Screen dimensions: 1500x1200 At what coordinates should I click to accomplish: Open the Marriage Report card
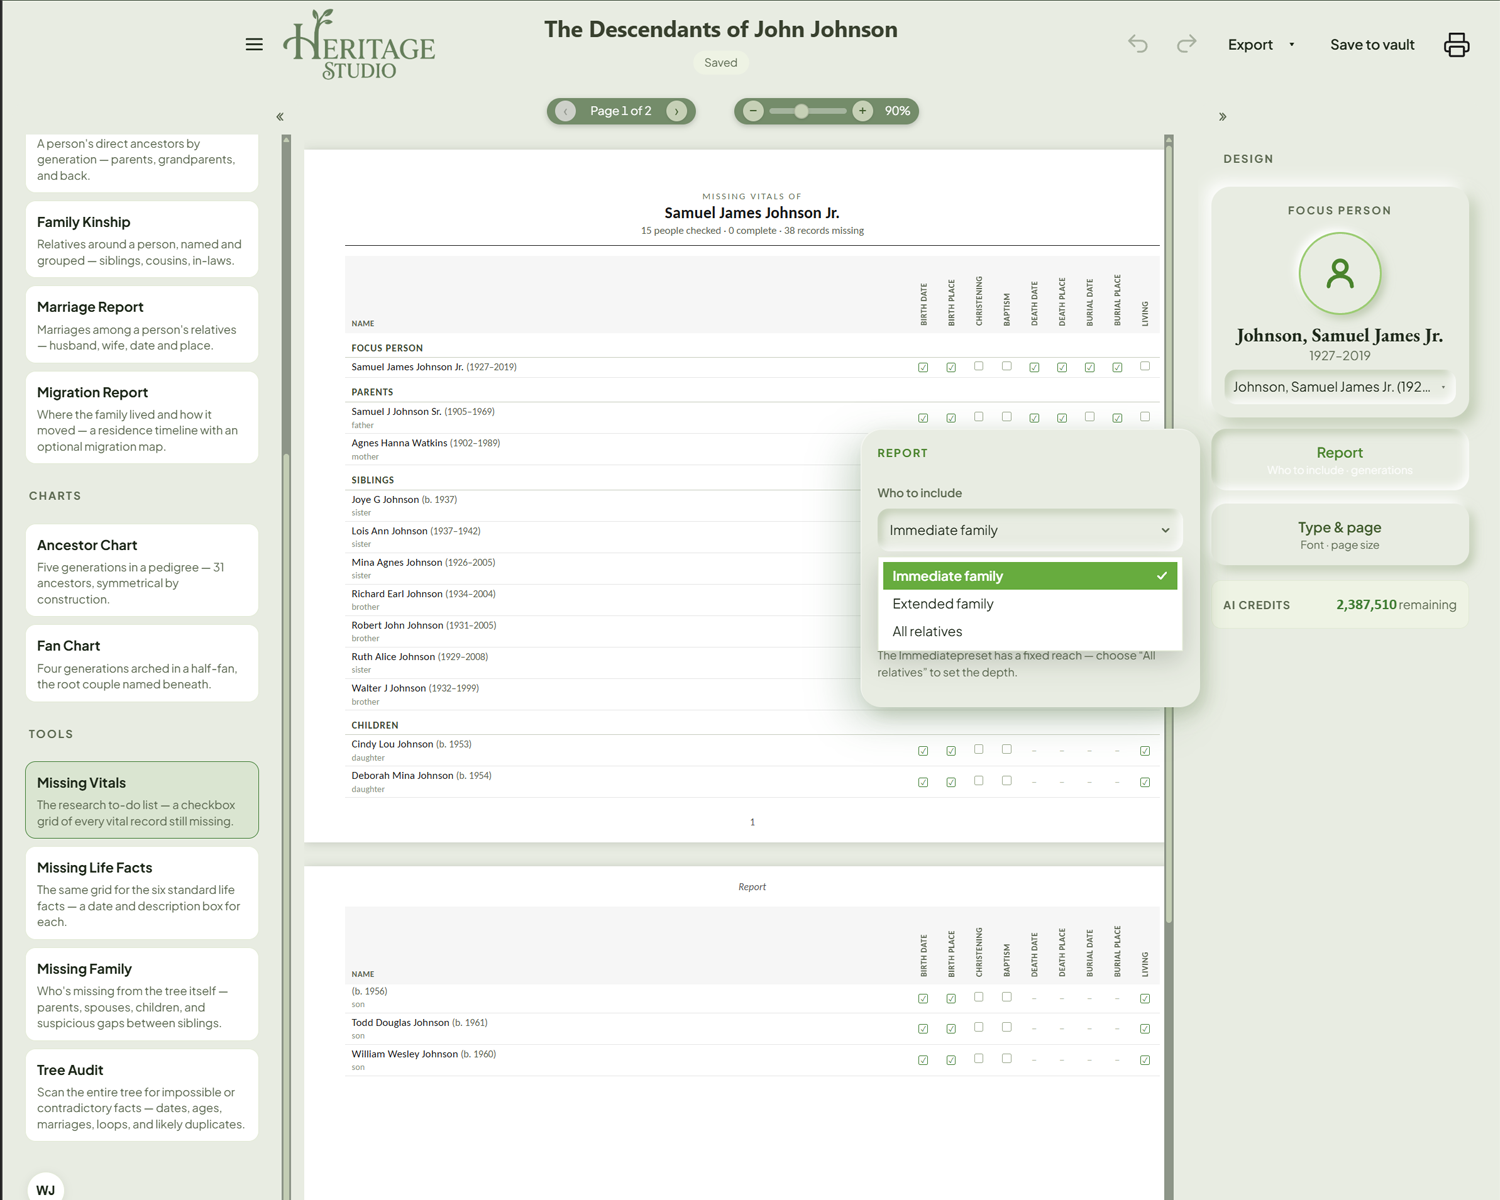[142, 325]
